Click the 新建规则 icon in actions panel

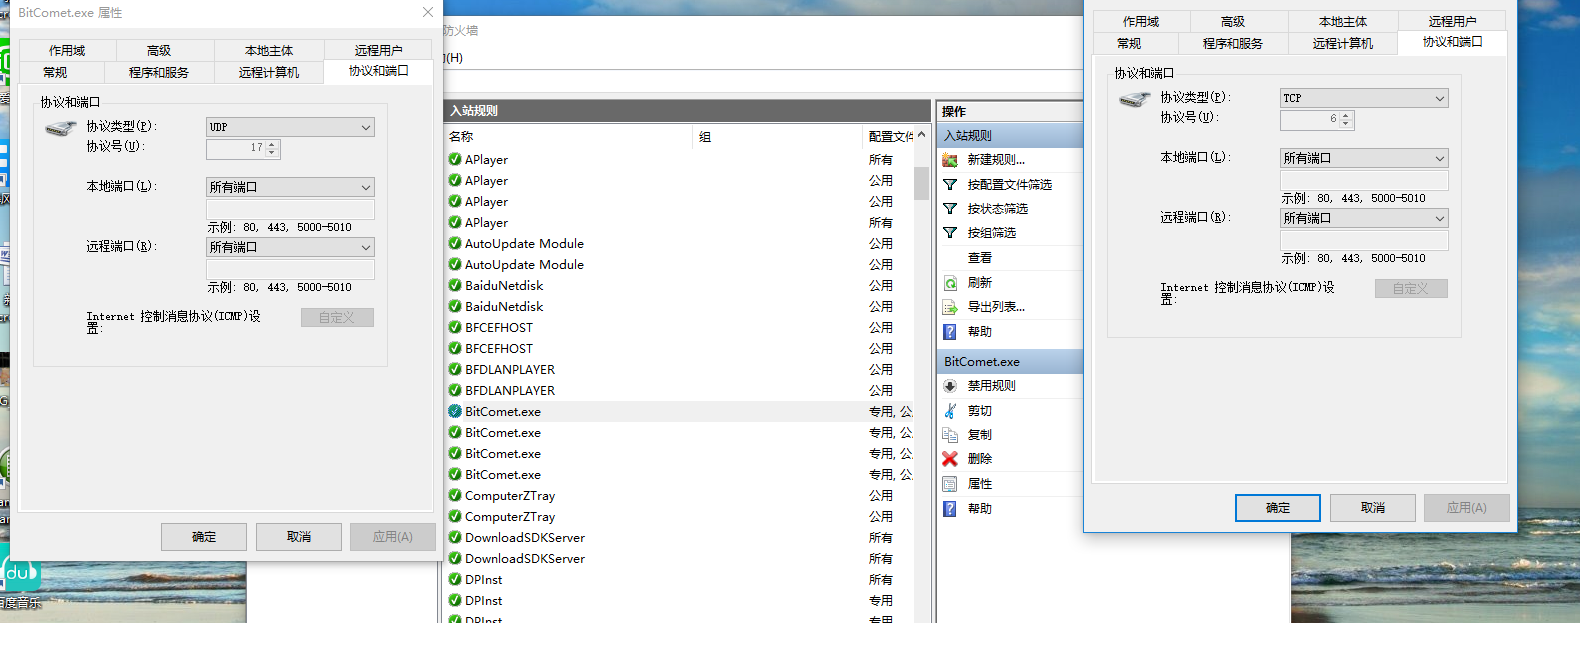point(950,160)
